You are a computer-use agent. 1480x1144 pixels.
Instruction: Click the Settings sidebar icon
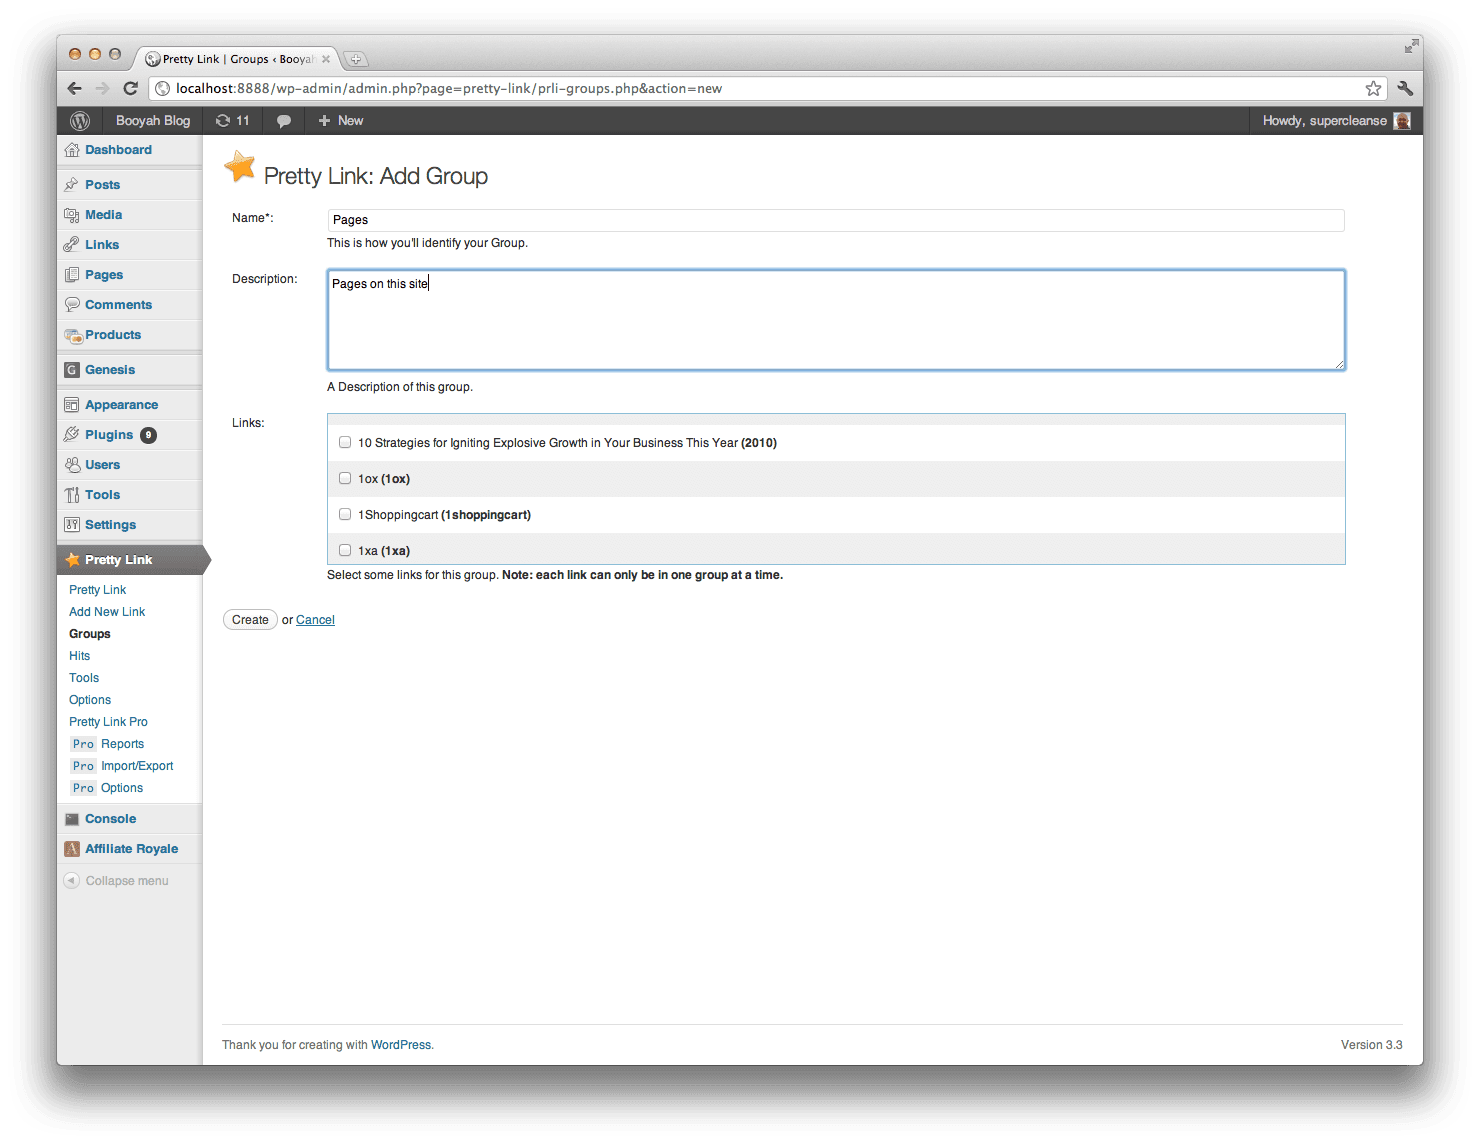[72, 525]
